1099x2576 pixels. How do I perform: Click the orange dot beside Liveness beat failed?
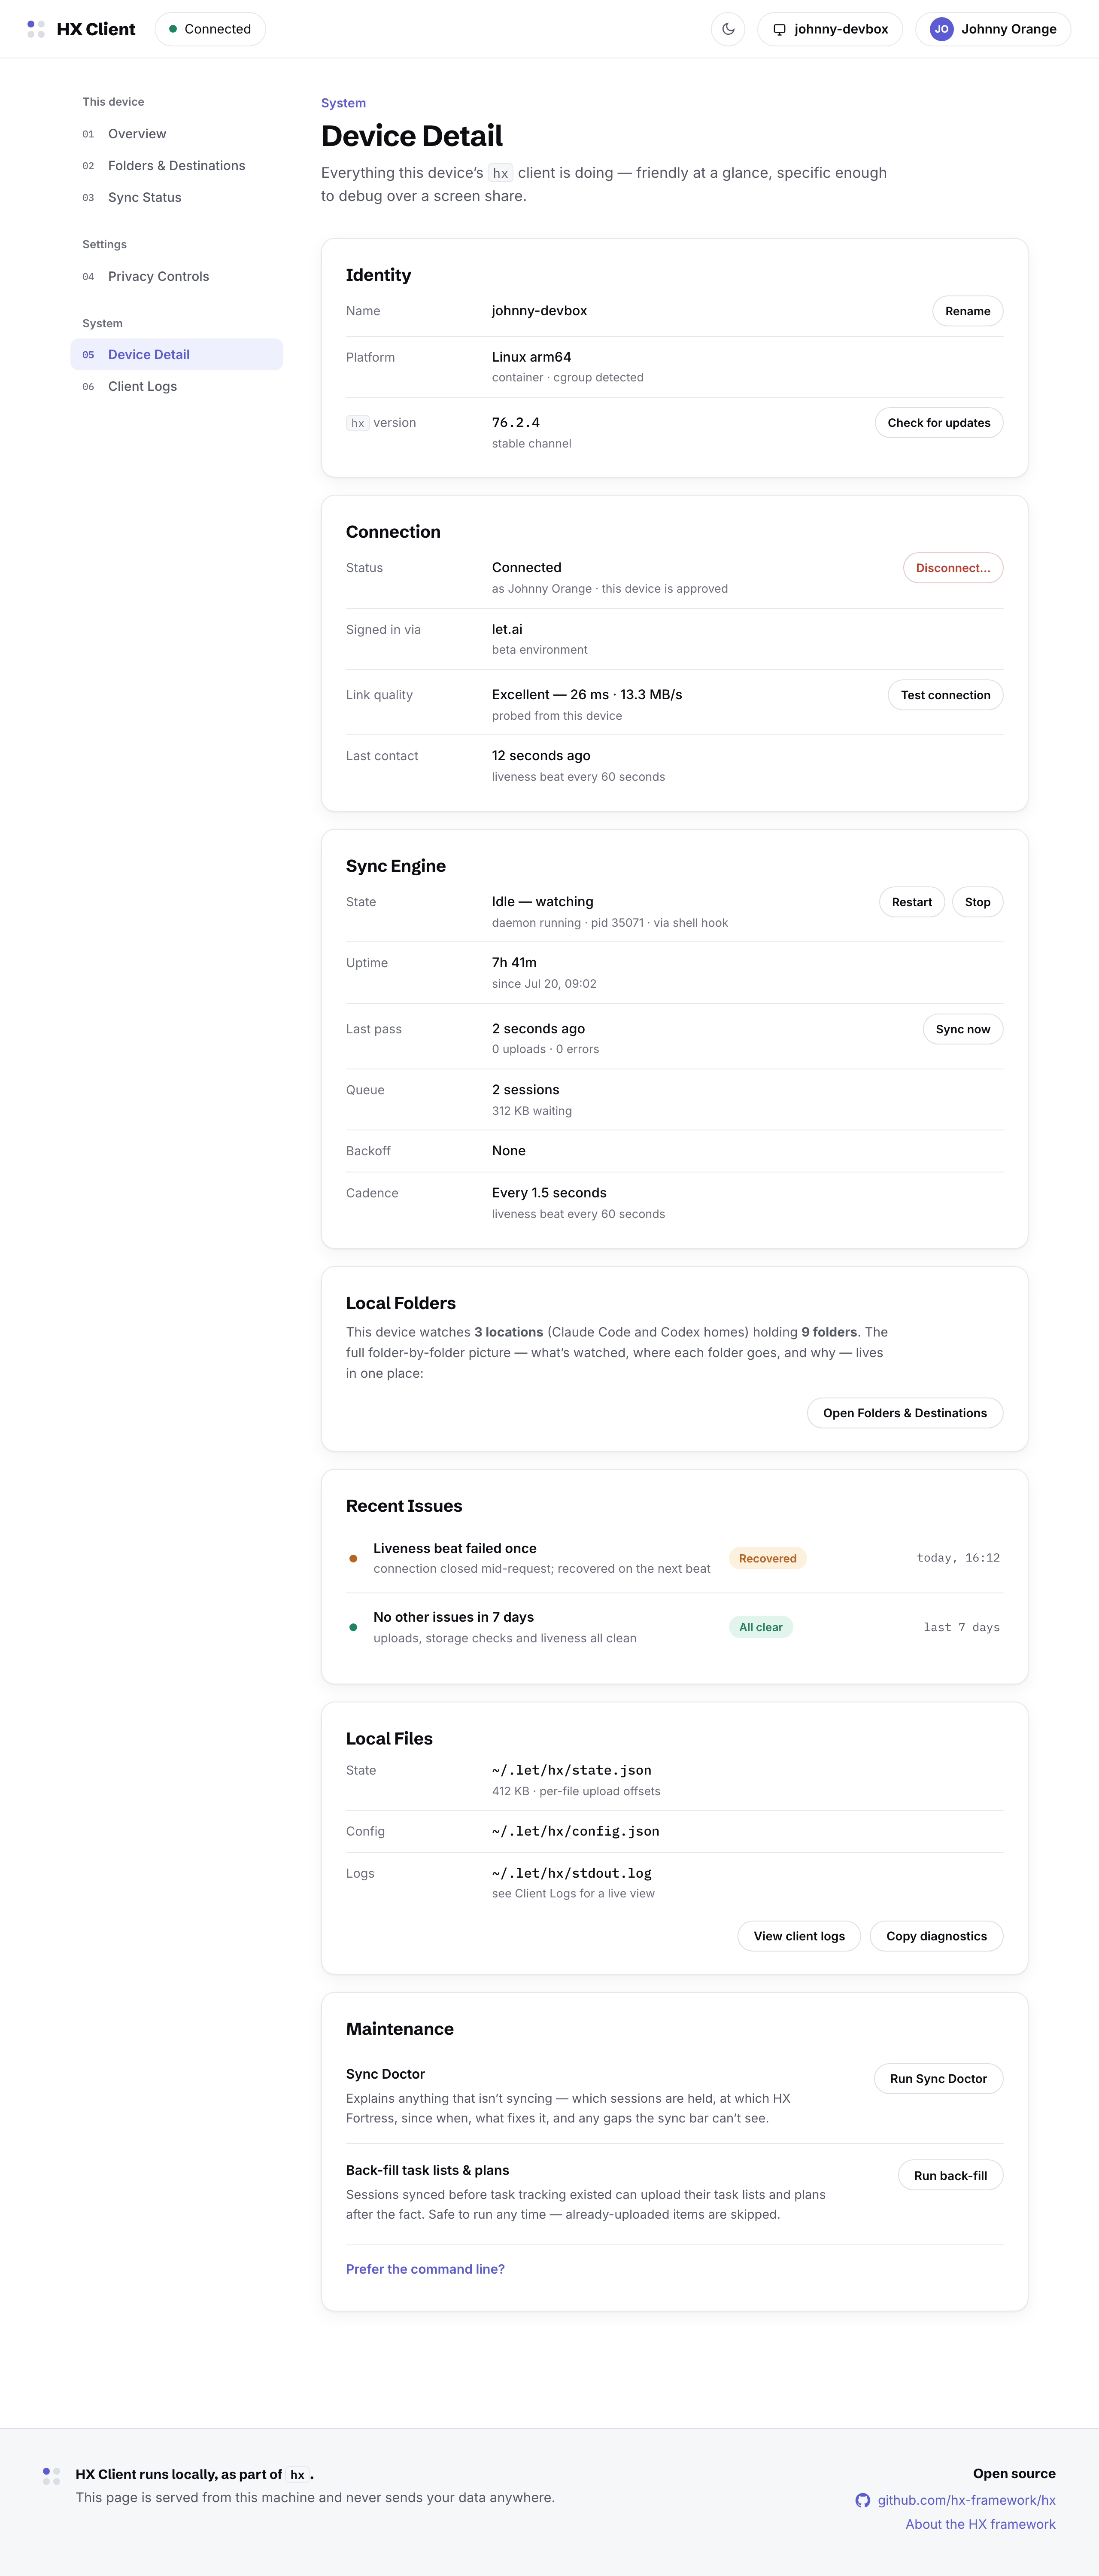click(x=353, y=1558)
